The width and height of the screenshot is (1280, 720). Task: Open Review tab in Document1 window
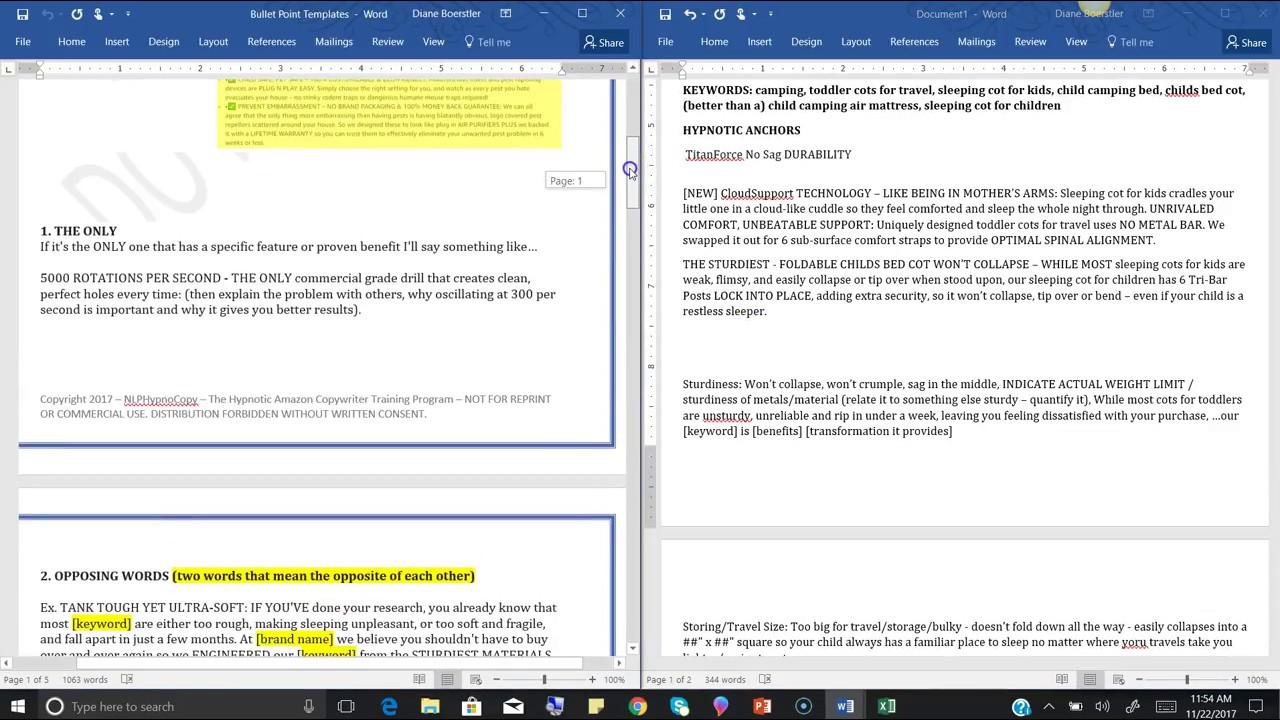pyautogui.click(x=1030, y=42)
